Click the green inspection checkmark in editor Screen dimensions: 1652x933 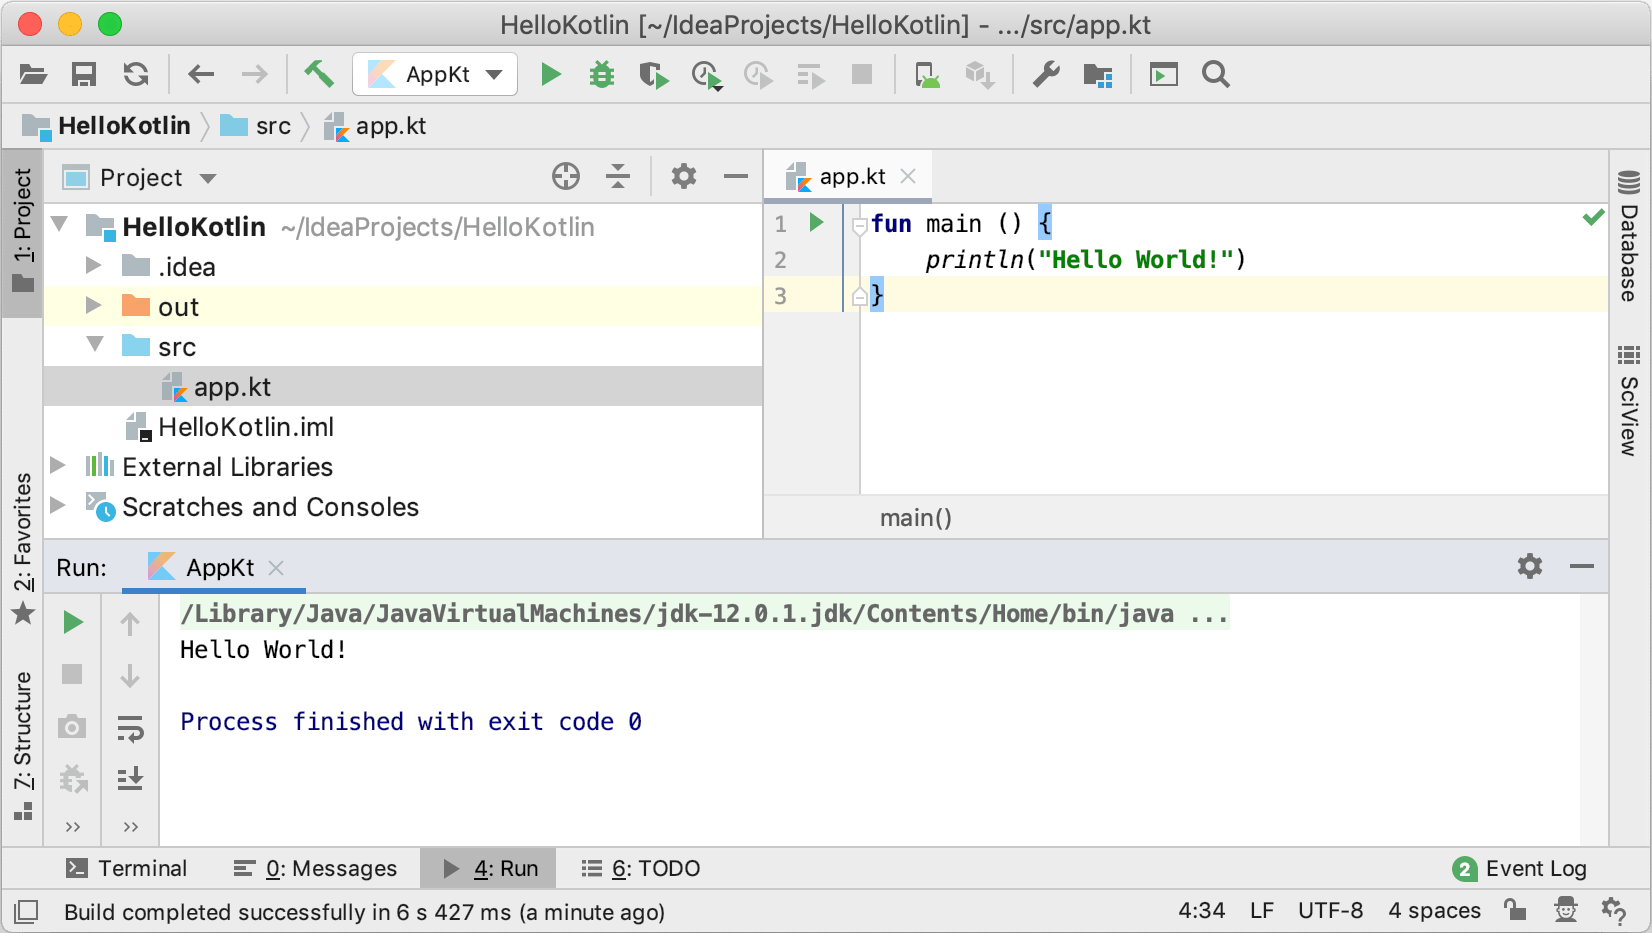click(1593, 218)
